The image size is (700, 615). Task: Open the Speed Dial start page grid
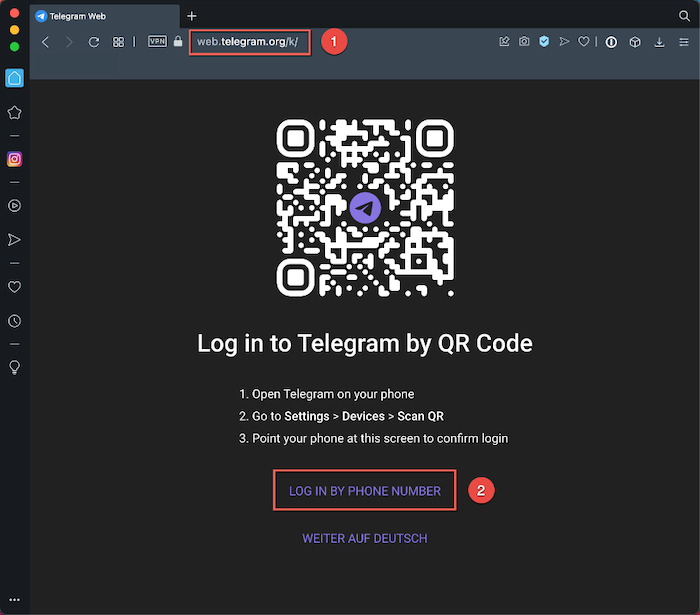pyautogui.click(x=118, y=42)
